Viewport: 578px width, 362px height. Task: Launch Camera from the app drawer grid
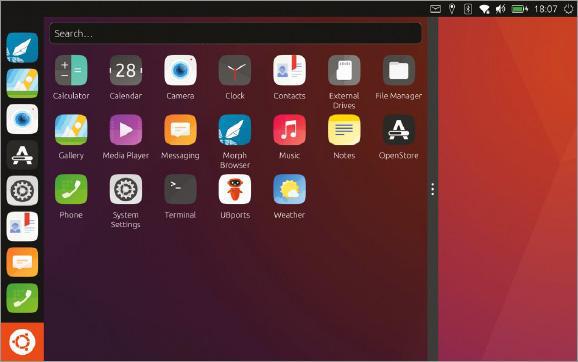[x=180, y=70]
